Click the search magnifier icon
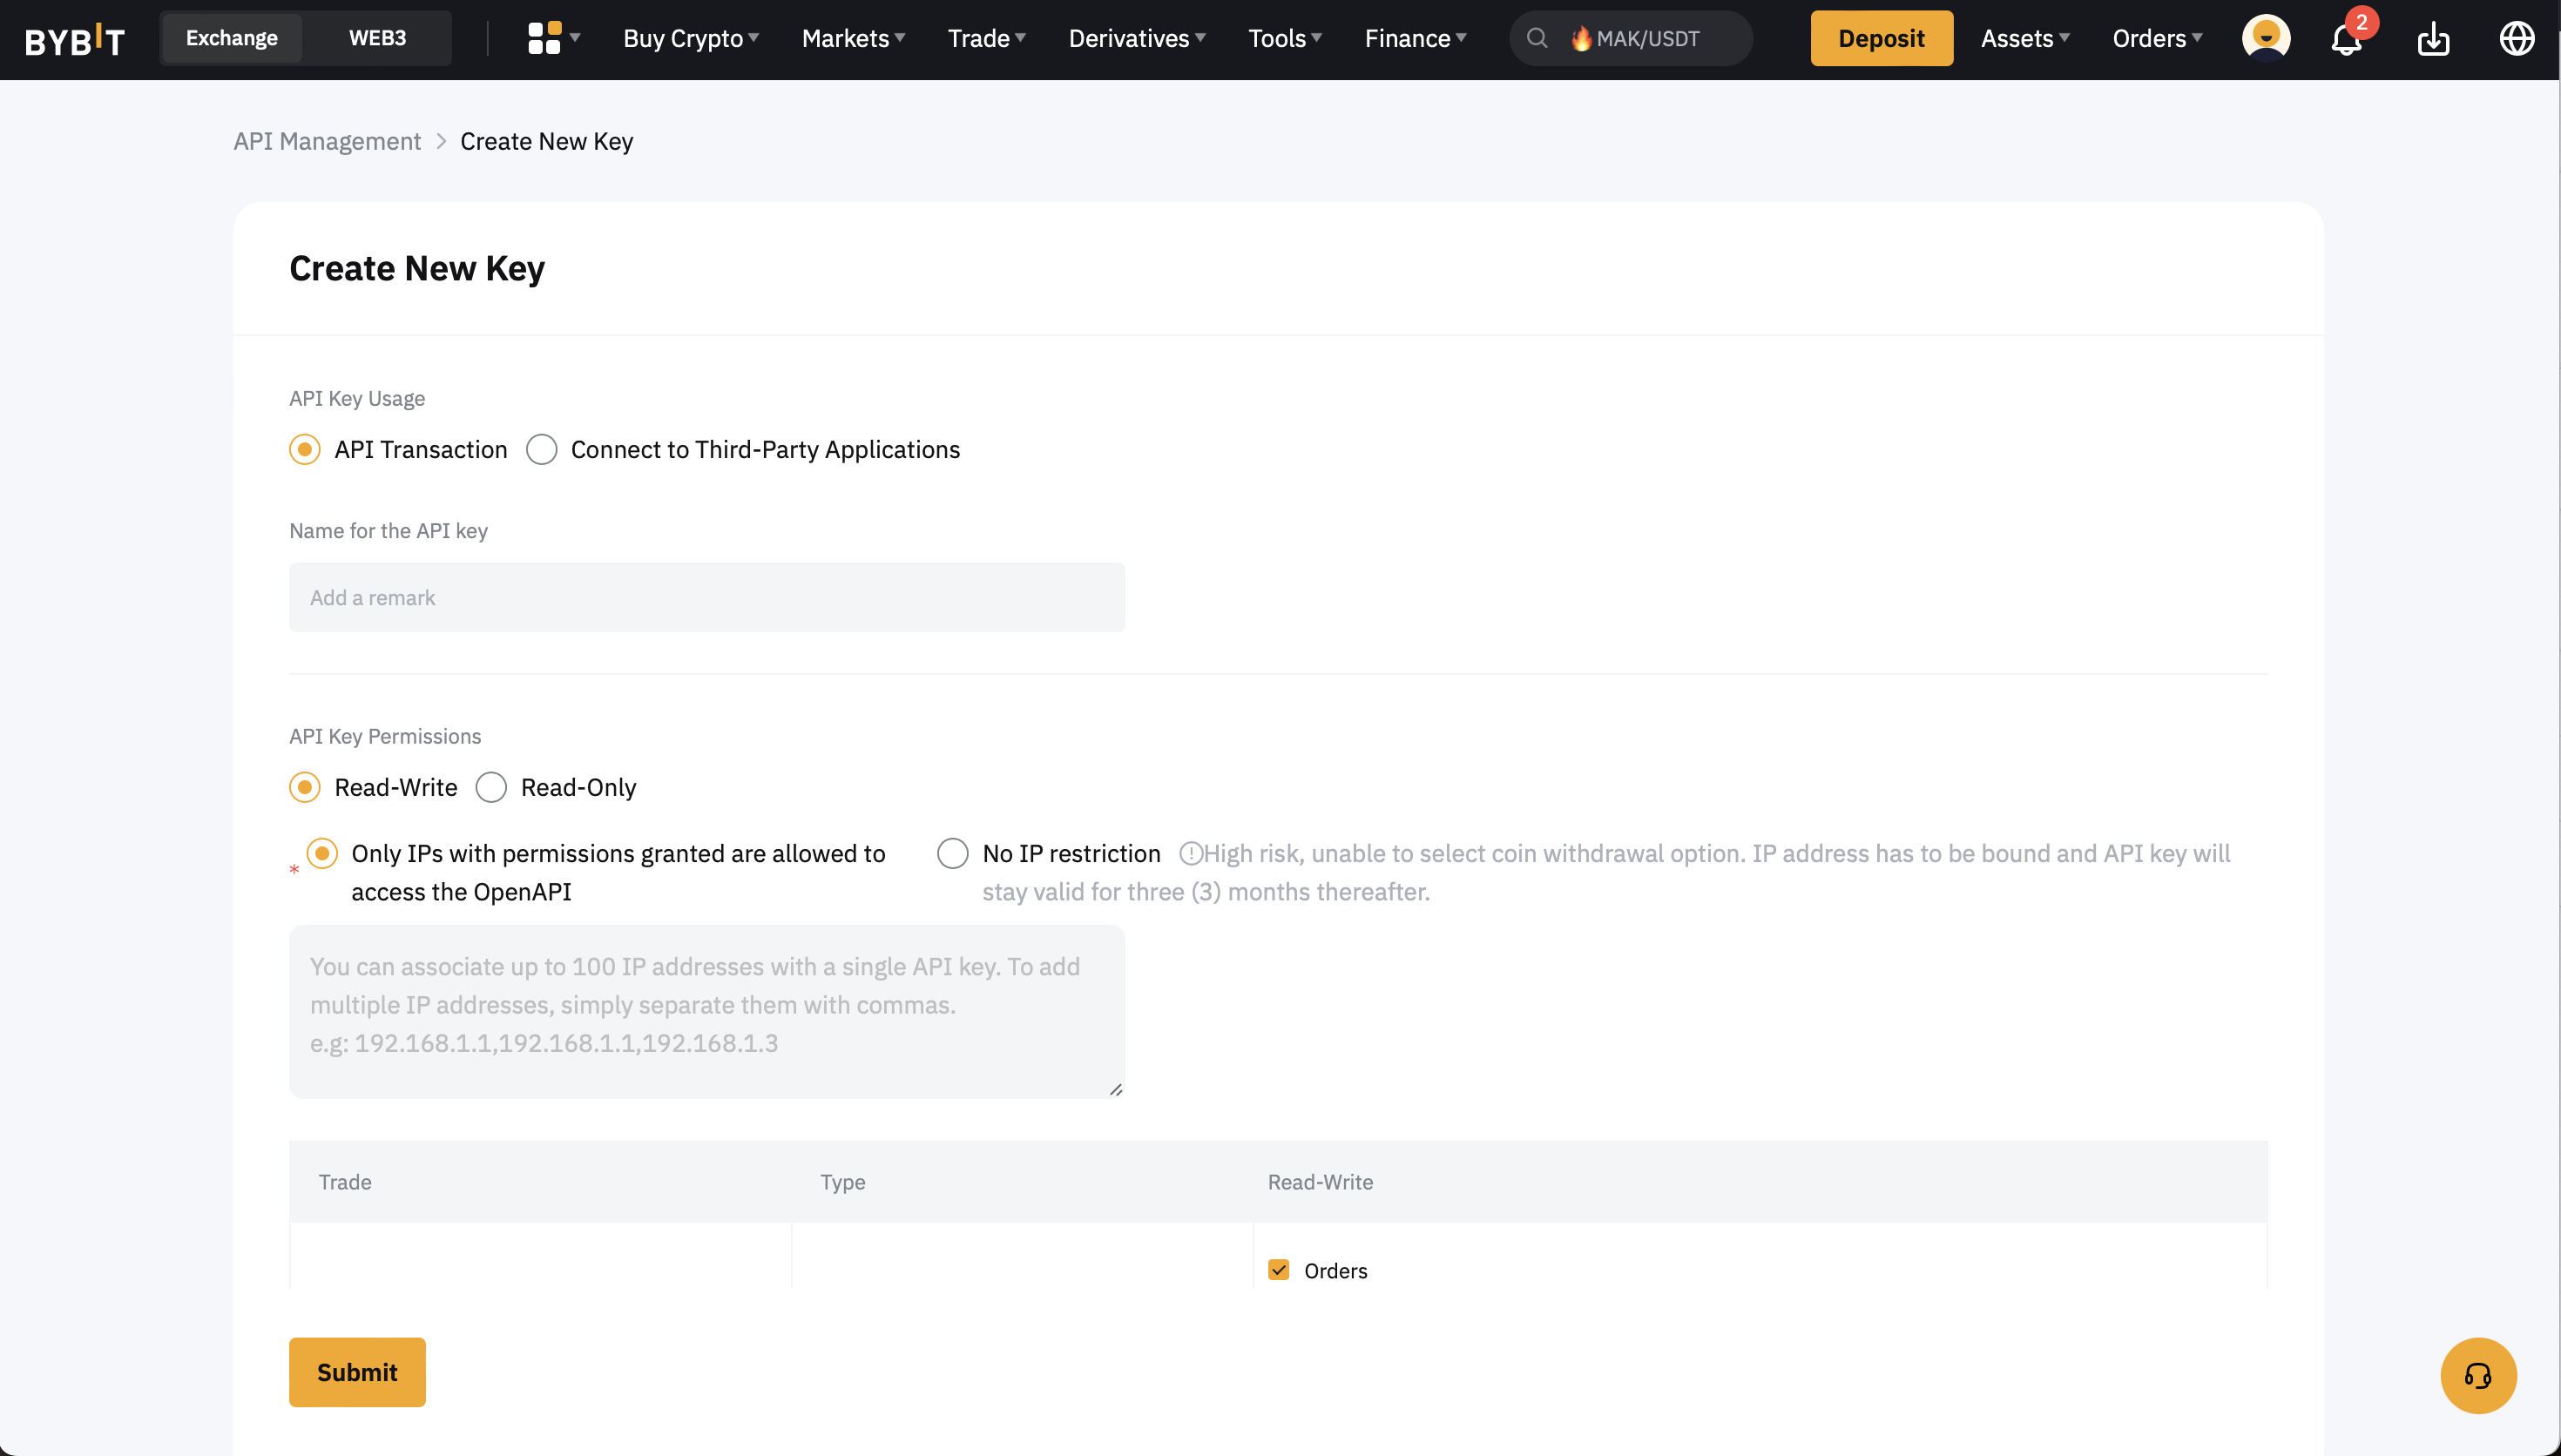Image resolution: width=2561 pixels, height=1456 pixels. point(1537,38)
